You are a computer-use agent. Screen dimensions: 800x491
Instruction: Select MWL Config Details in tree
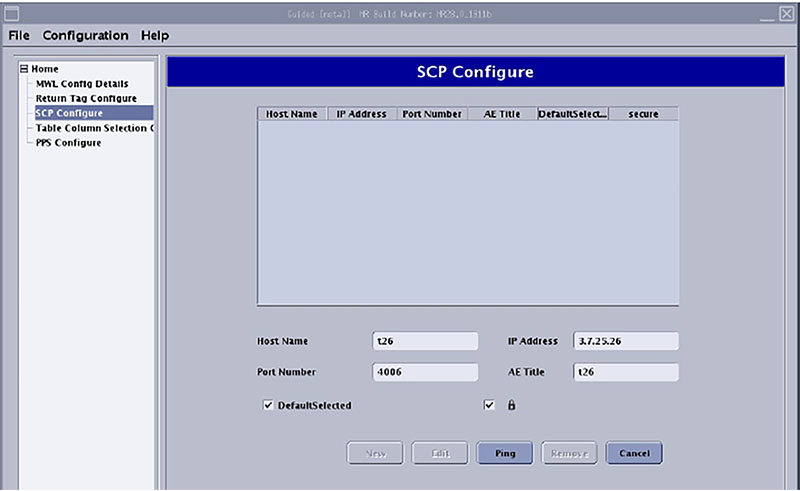[82, 83]
